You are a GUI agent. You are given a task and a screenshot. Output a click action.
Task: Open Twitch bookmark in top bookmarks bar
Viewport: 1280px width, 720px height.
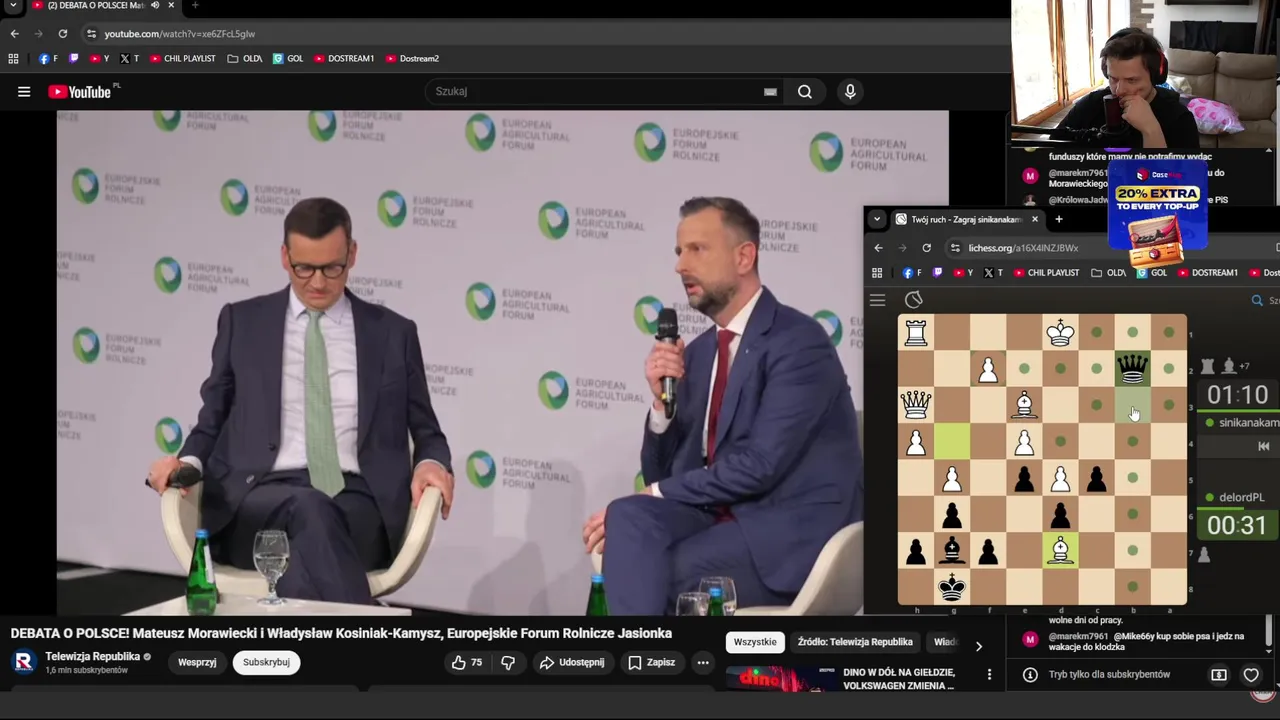(74, 59)
